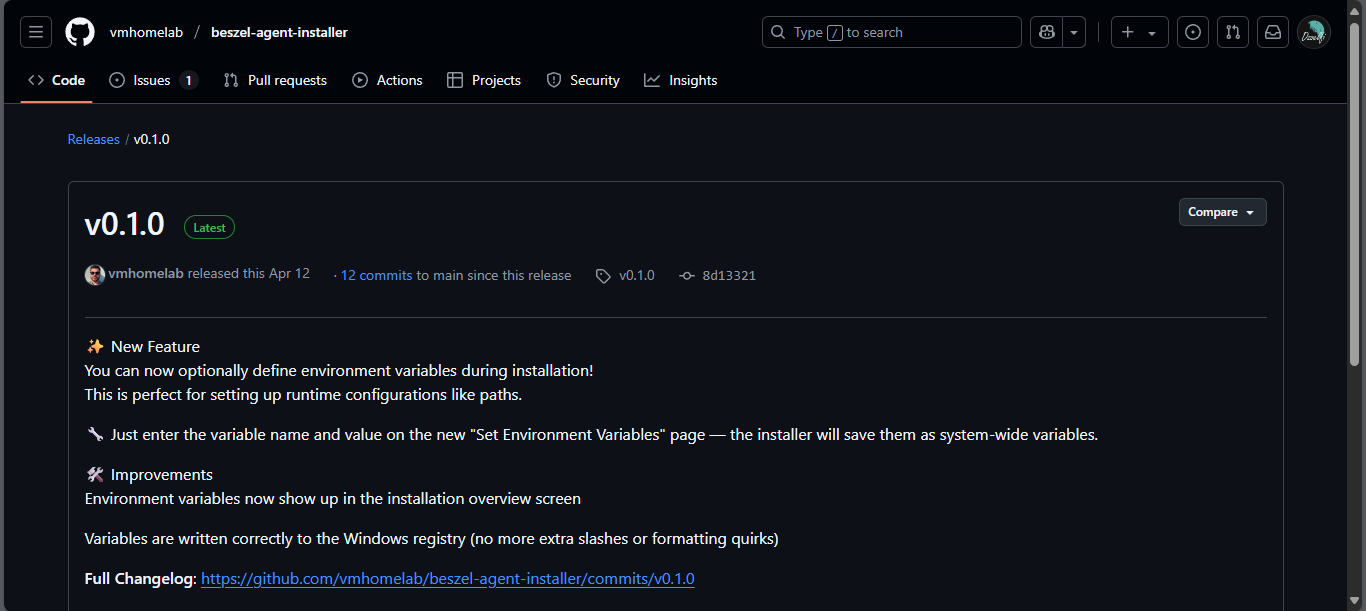Image resolution: width=1366 pixels, height=611 pixels.
Task: Click the user profile avatar
Action: coord(1313,32)
